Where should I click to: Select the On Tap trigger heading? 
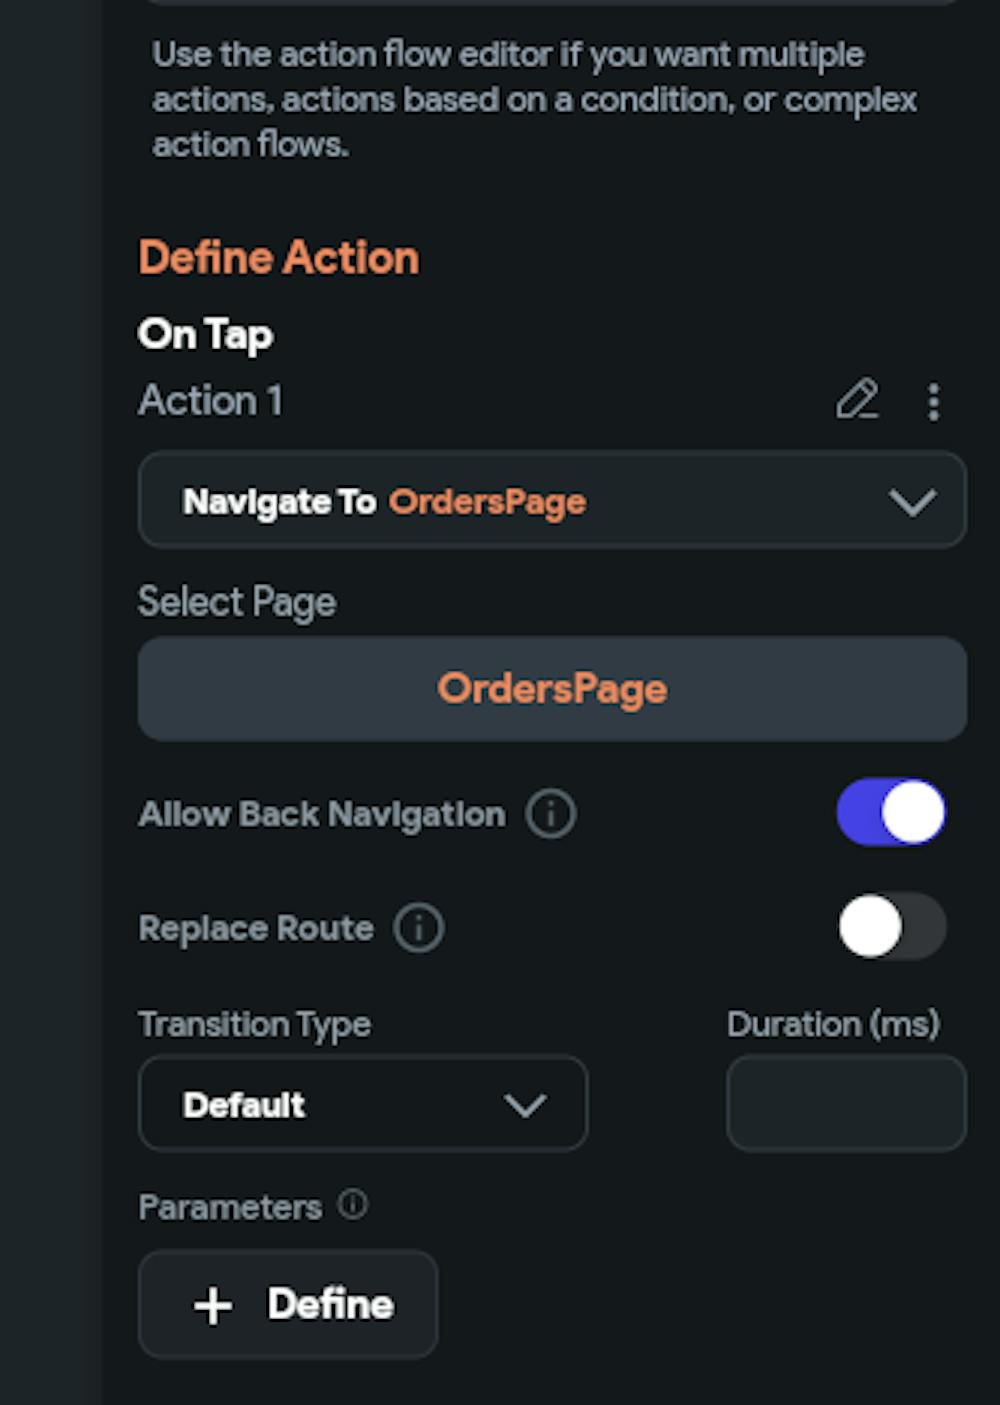coord(205,335)
